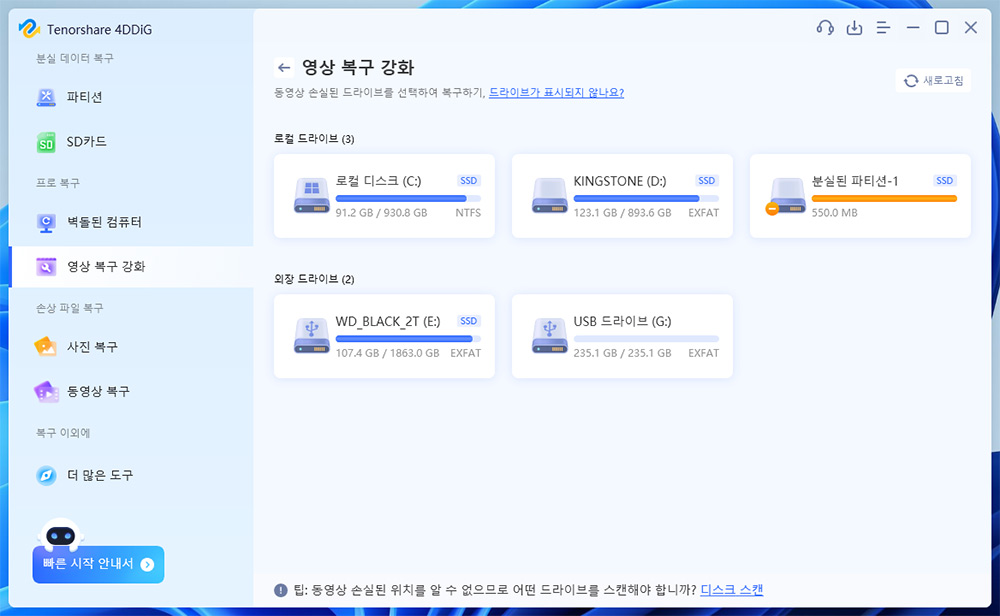Image resolution: width=1000 pixels, height=616 pixels.
Task: Click the 분실된 파티션-1 name text
Action: pyautogui.click(x=855, y=181)
